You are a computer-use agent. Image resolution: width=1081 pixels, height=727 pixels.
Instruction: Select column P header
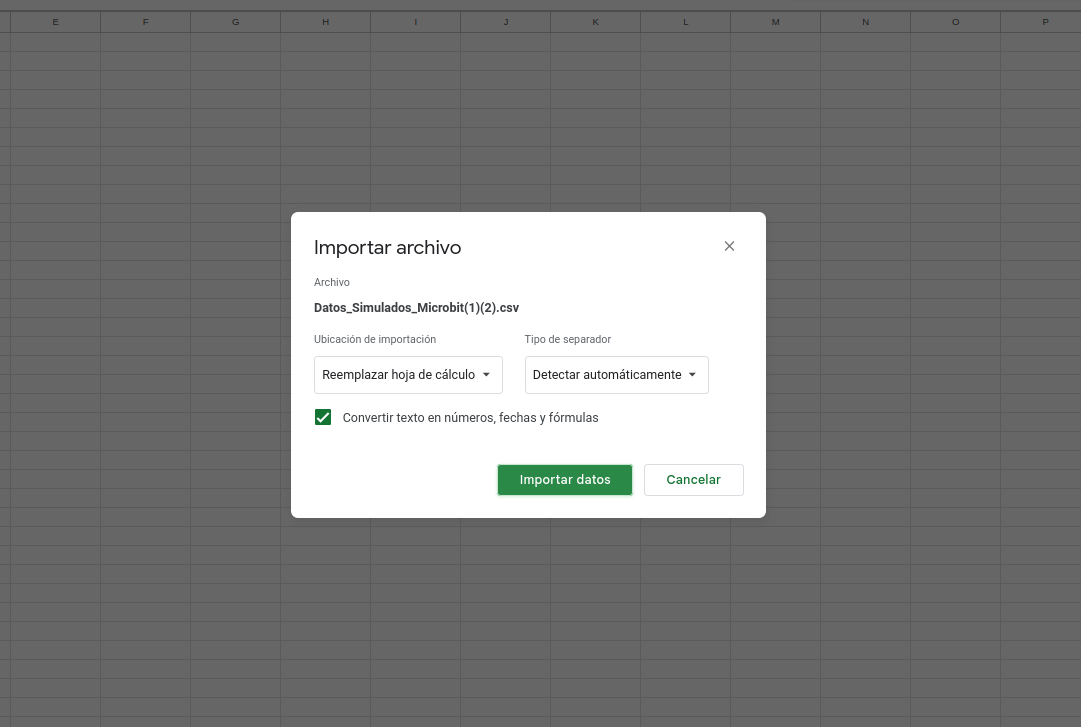(x=1045, y=21)
